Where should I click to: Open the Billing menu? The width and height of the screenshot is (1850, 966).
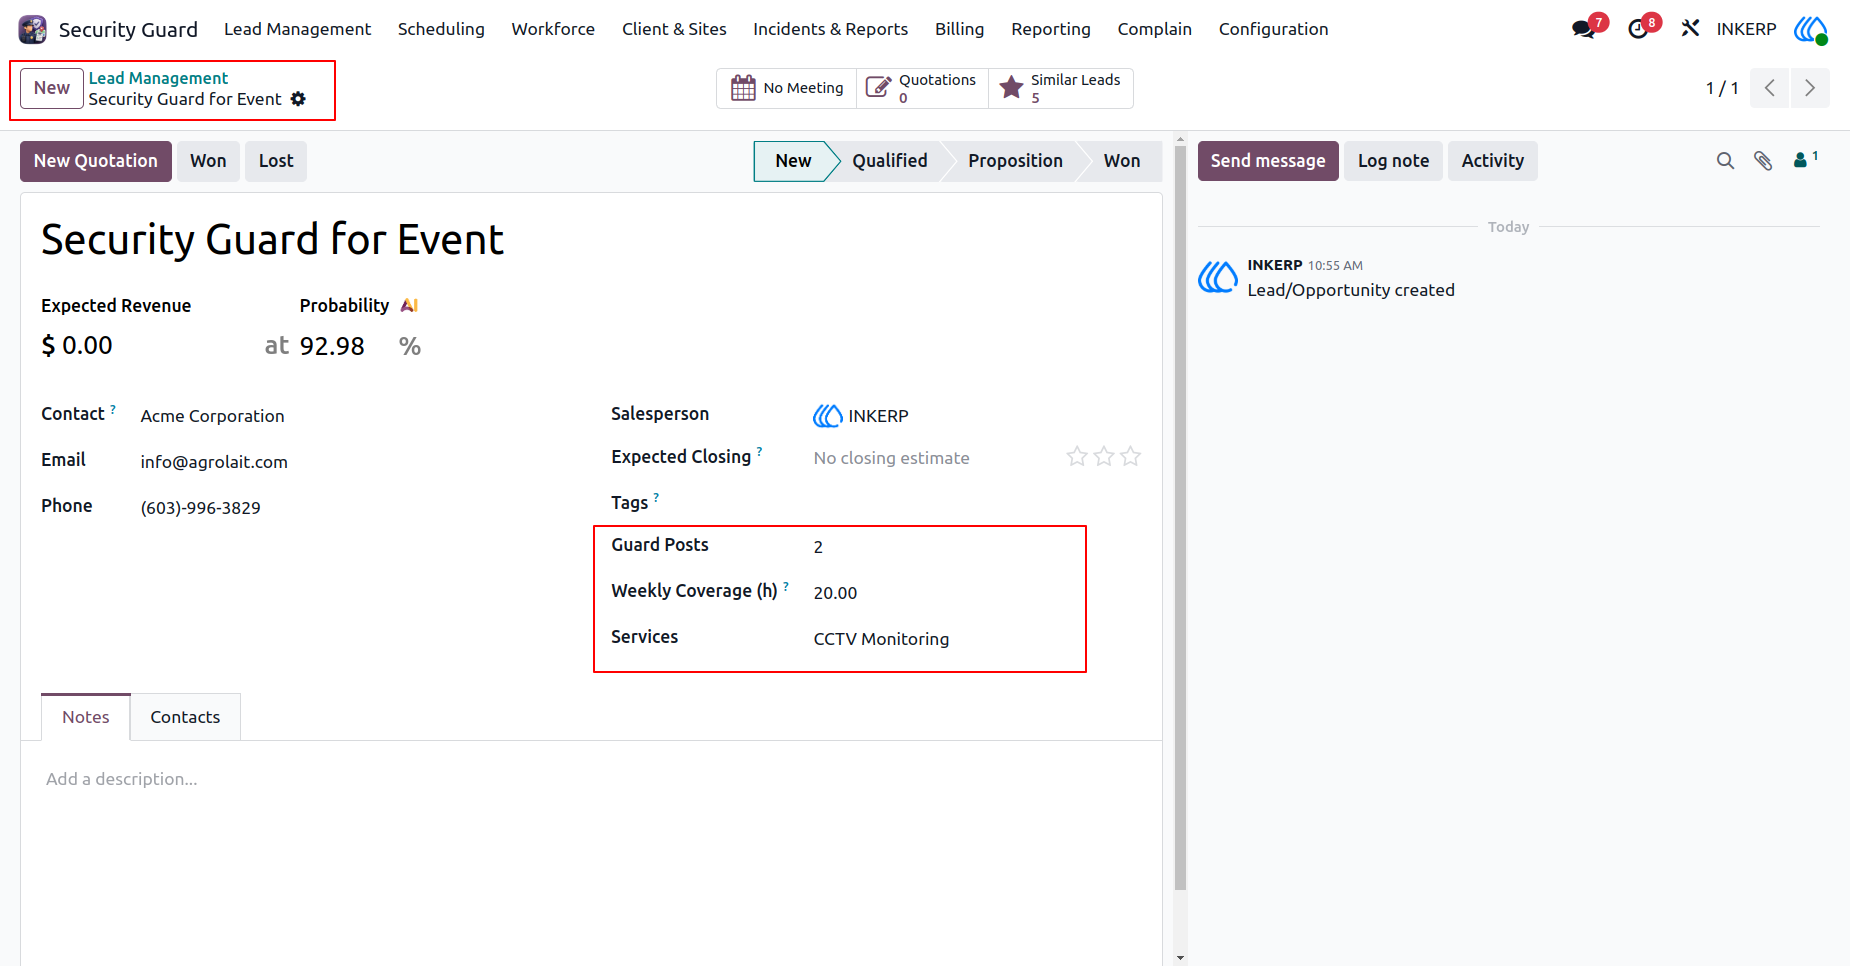click(x=959, y=29)
